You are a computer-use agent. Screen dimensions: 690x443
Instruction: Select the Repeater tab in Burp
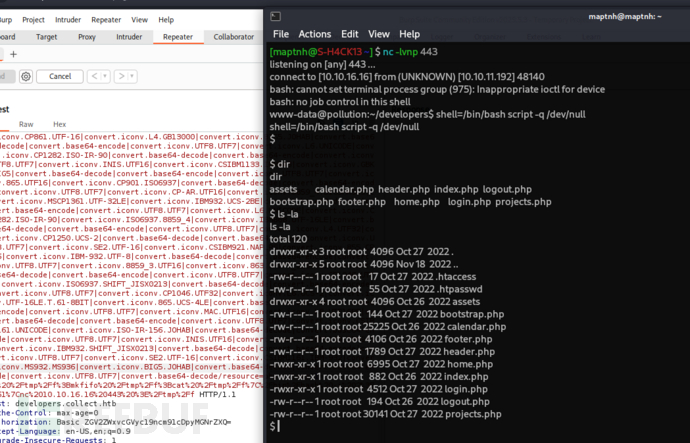tap(178, 37)
